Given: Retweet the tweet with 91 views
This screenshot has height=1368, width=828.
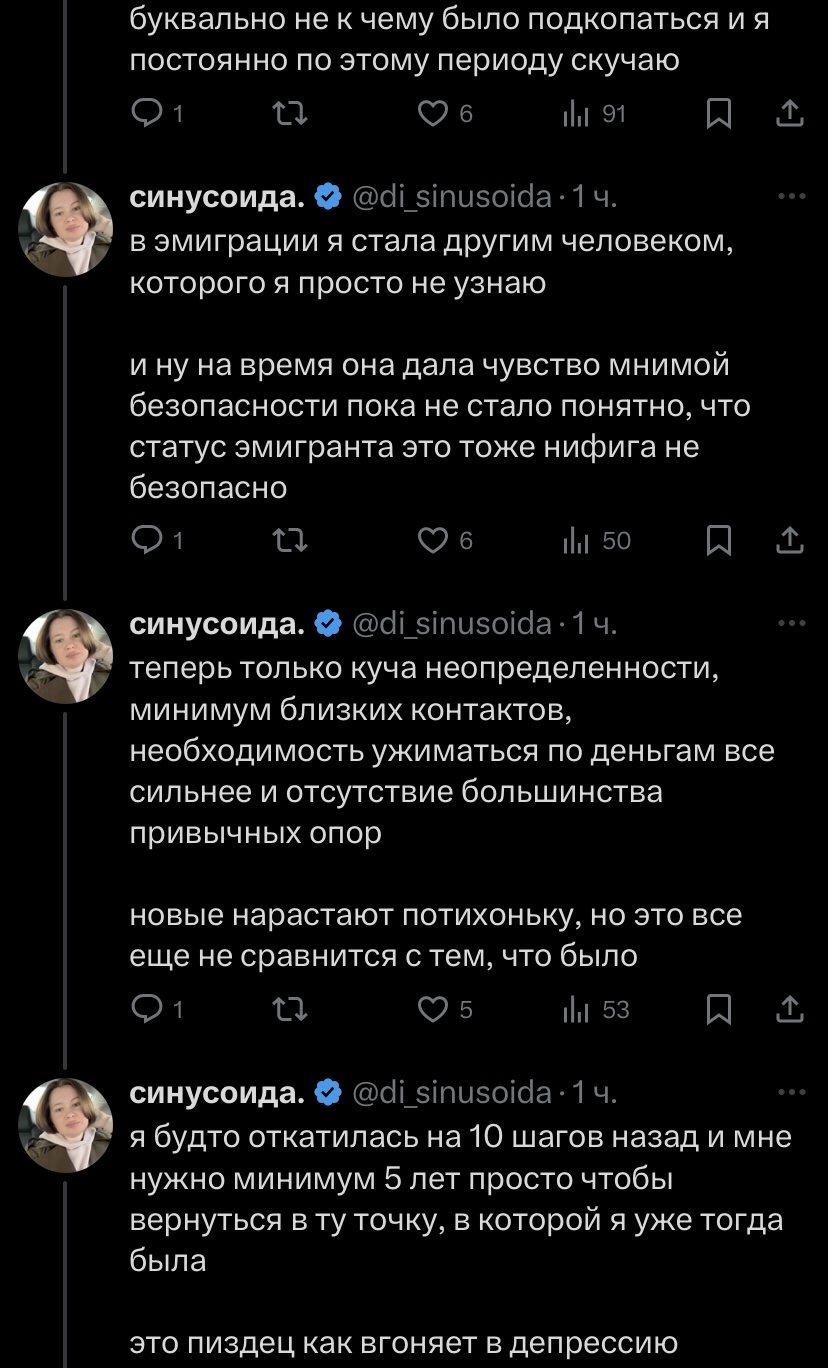Looking at the screenshot, I should point(290,114).
